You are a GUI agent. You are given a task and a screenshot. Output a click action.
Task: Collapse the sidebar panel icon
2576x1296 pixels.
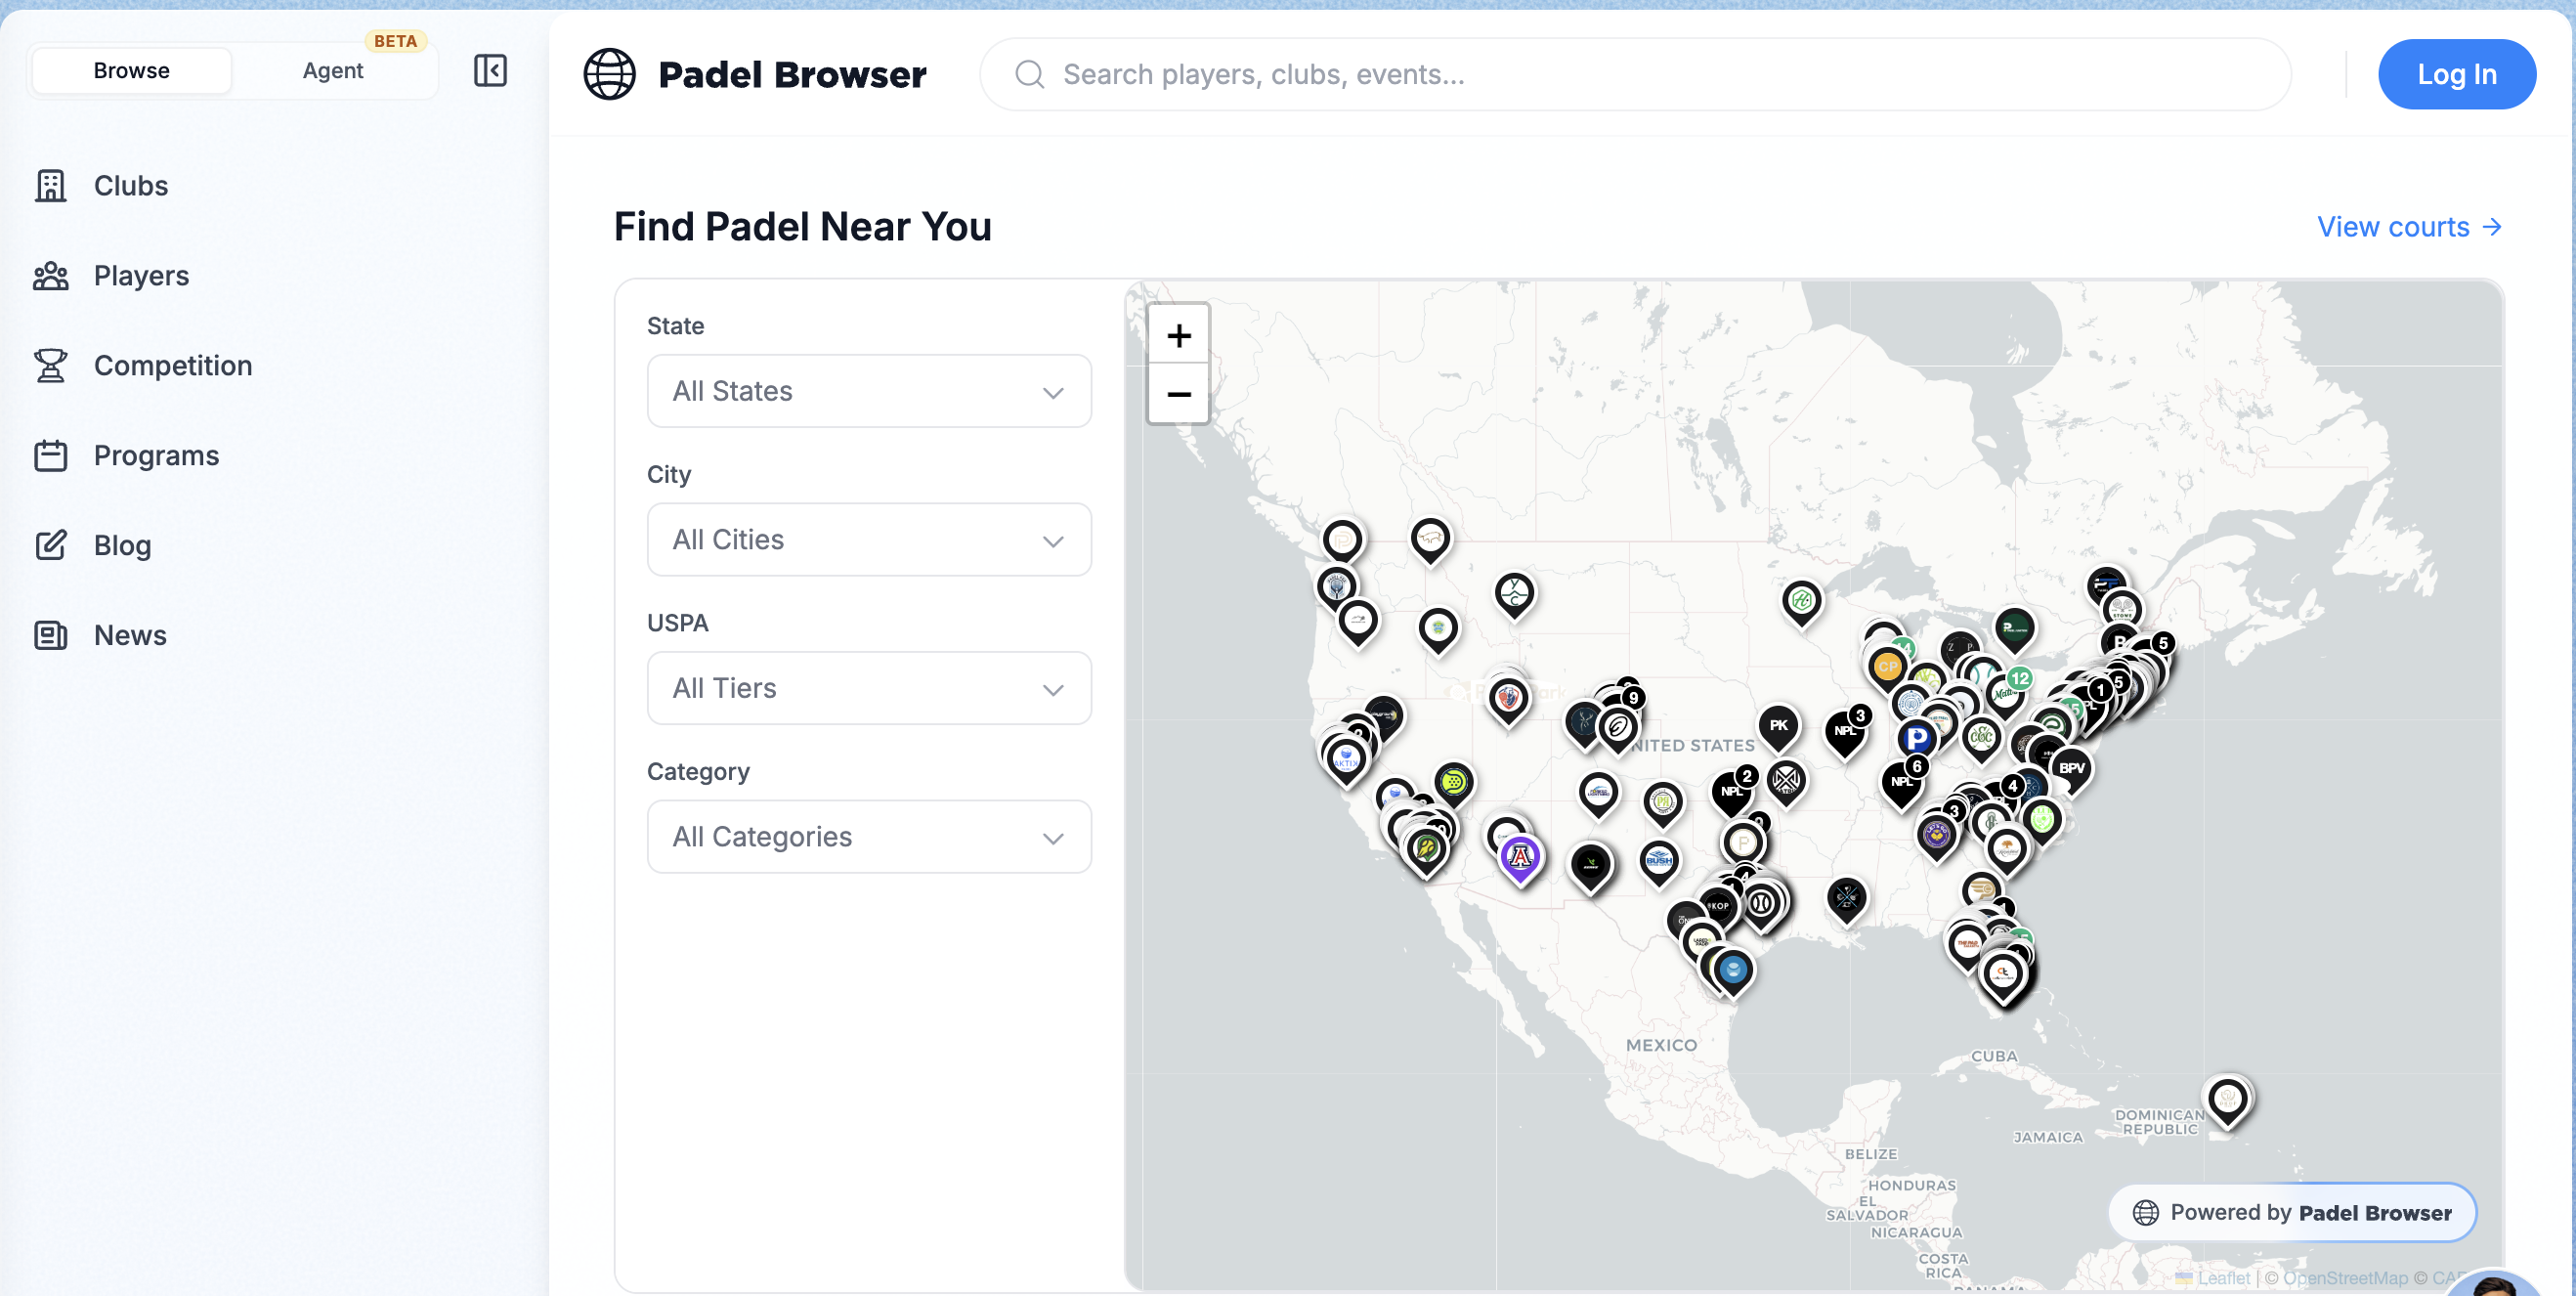490,71
